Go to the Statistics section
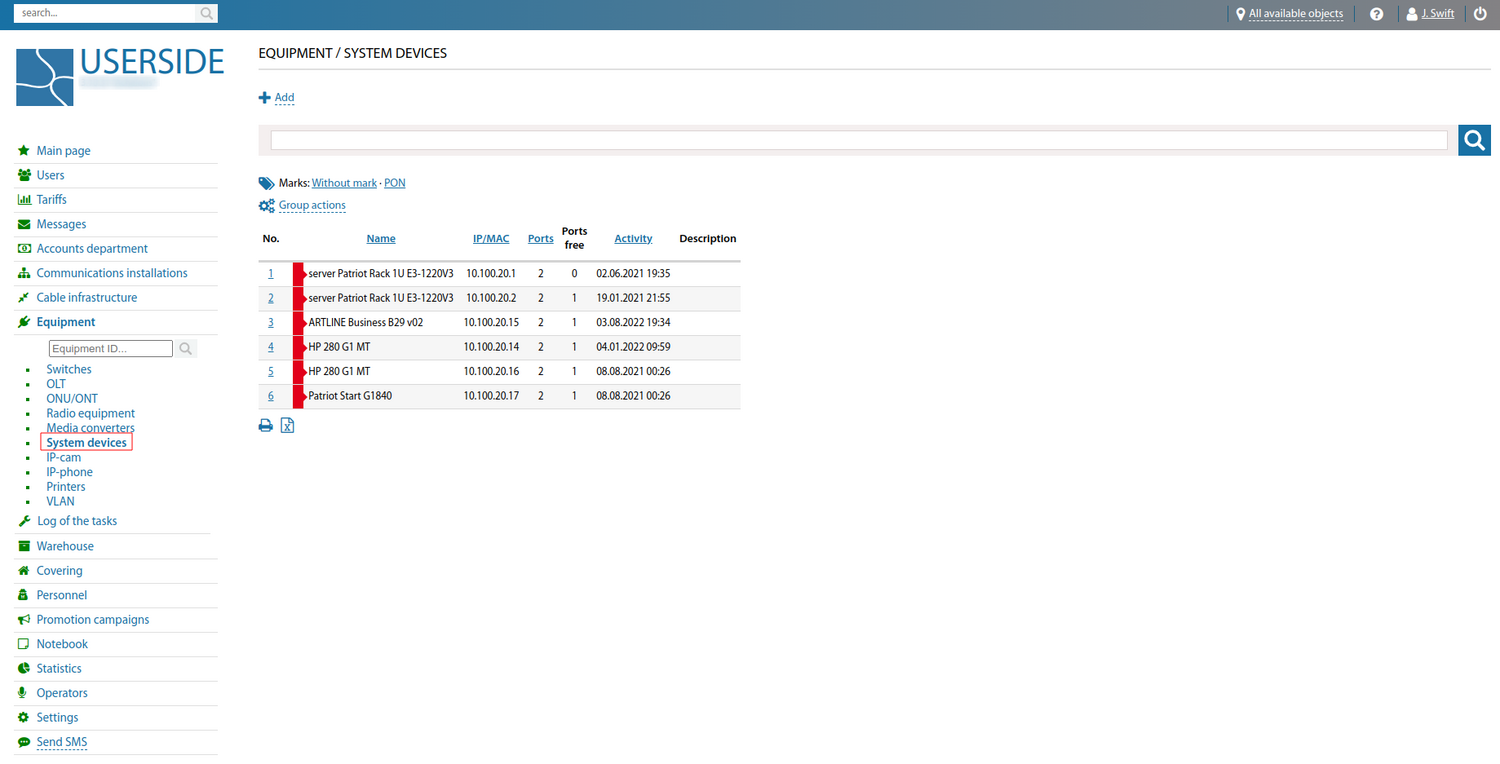This screenshot has width=1500, height=764. point(59,668)
